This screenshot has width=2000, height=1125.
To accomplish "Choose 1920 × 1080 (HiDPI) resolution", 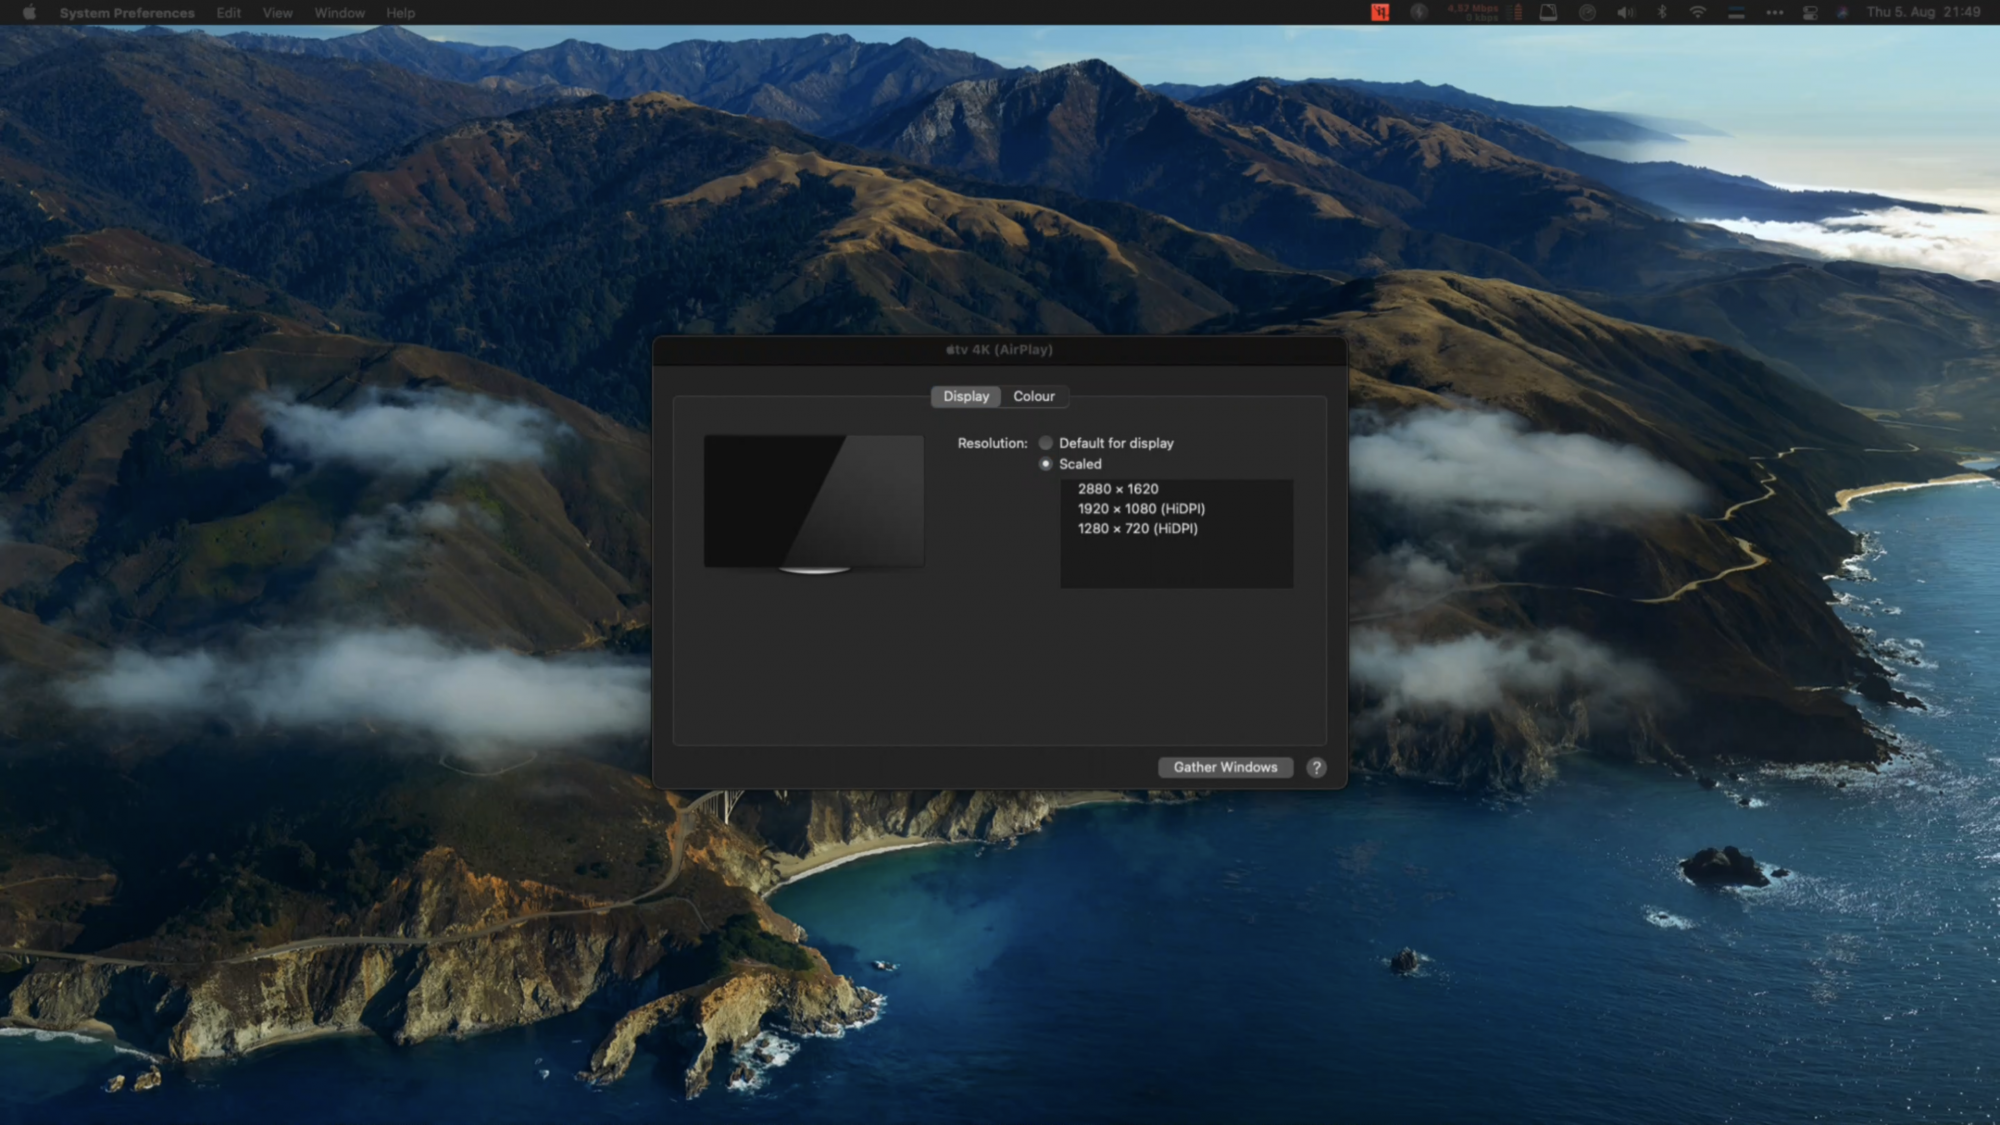I will 1141,509.
